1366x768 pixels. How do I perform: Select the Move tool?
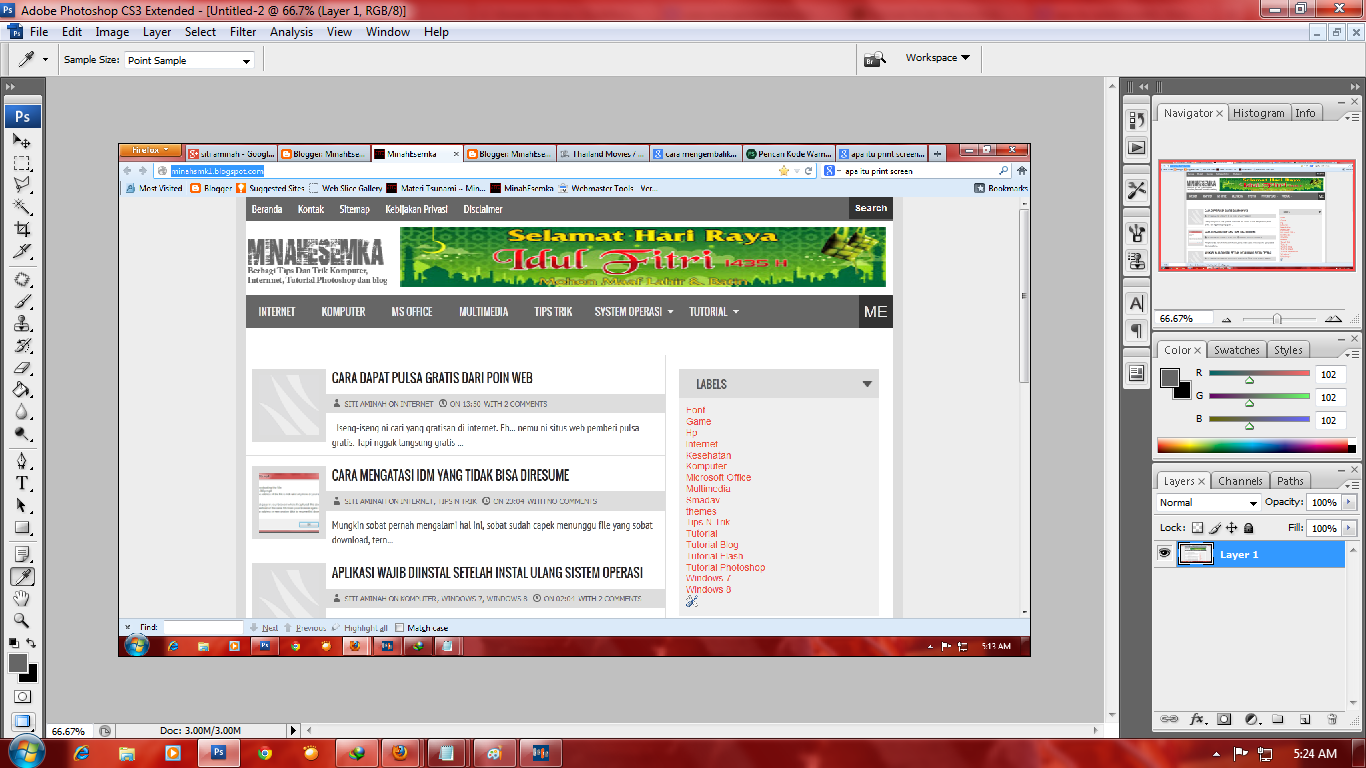tap(22, 140)
